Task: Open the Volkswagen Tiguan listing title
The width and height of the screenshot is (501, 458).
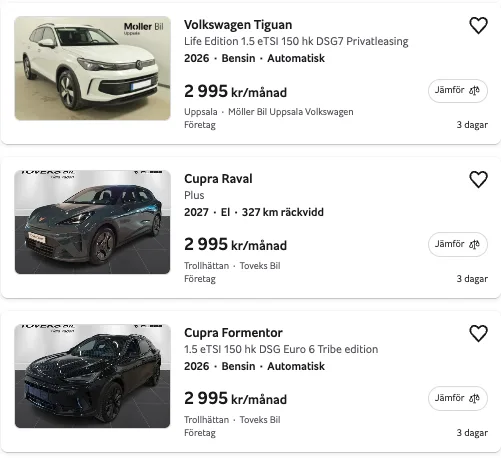Action: pyautogui.click(x=238, y=25)
